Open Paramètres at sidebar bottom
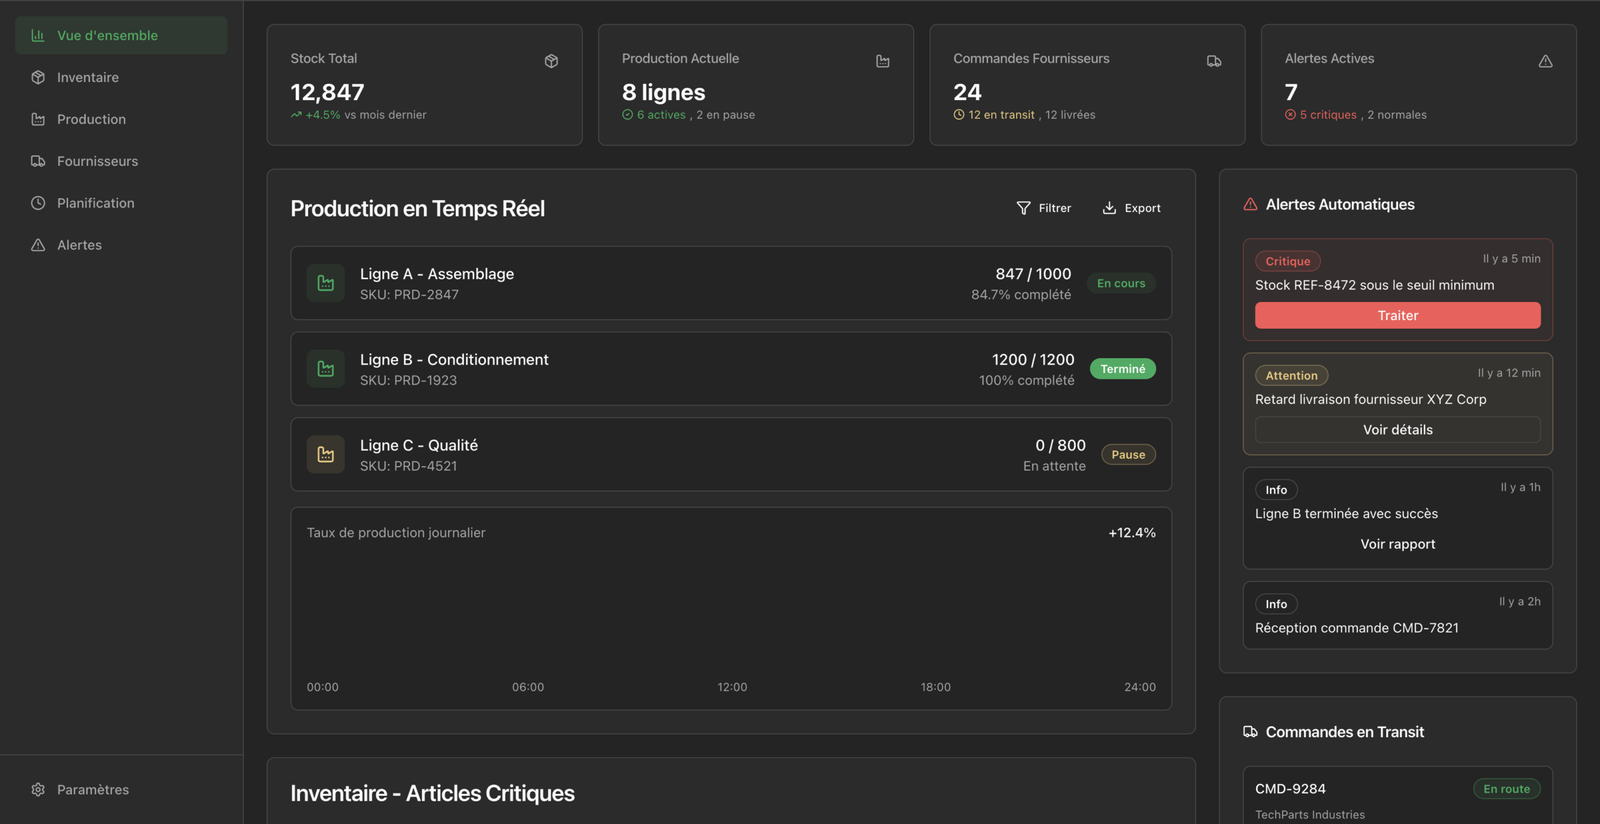The image size is (1600, 824). point(121,789)
